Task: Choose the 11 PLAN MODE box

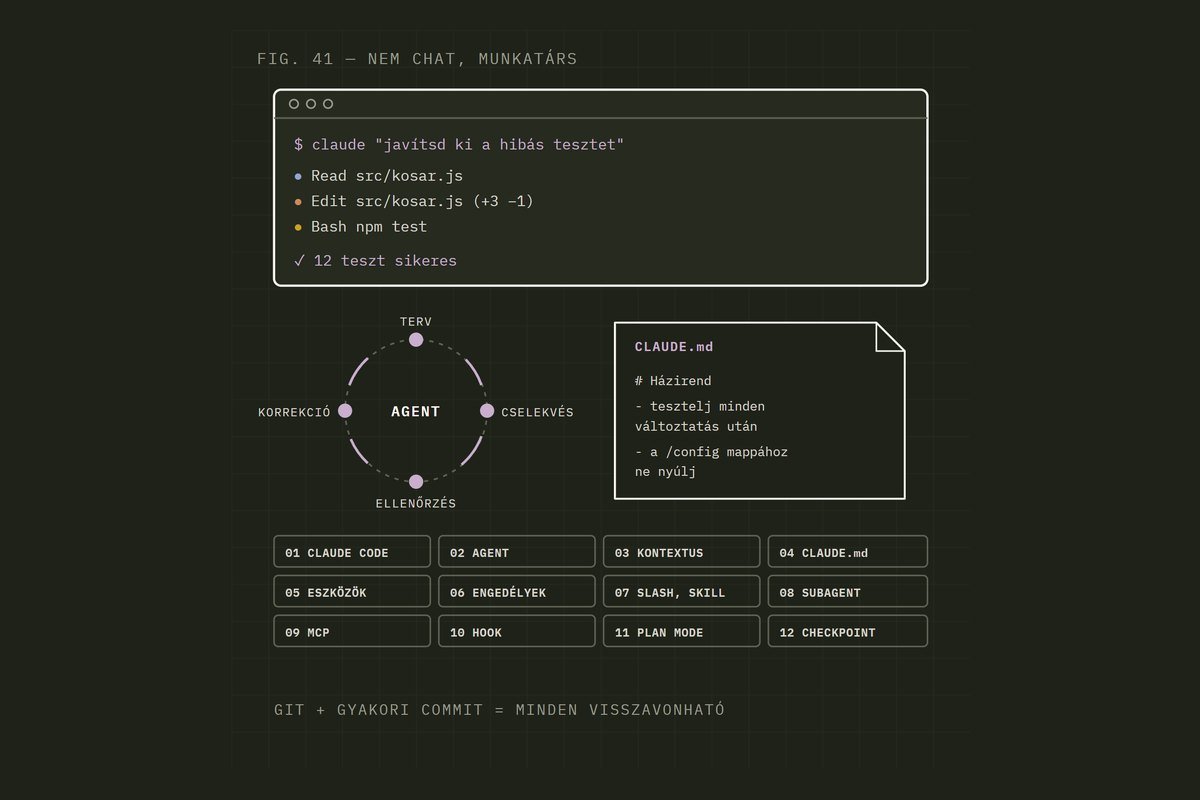Action: 682,632
